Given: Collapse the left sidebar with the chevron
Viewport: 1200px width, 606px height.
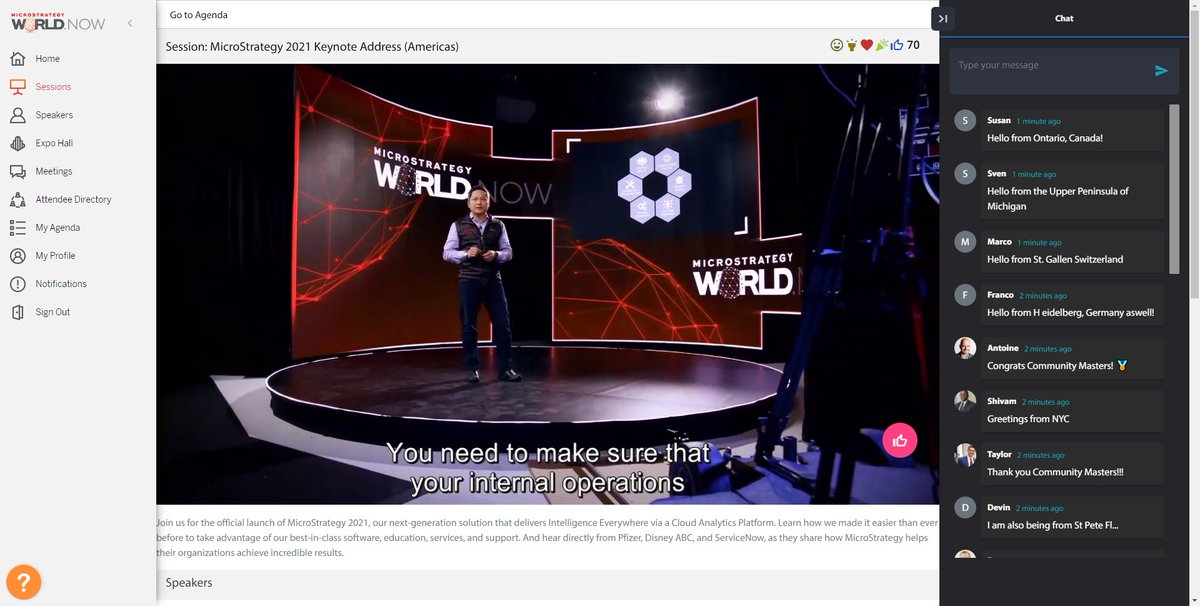Looking at the screenshot, I should click(x=130, y=24).
